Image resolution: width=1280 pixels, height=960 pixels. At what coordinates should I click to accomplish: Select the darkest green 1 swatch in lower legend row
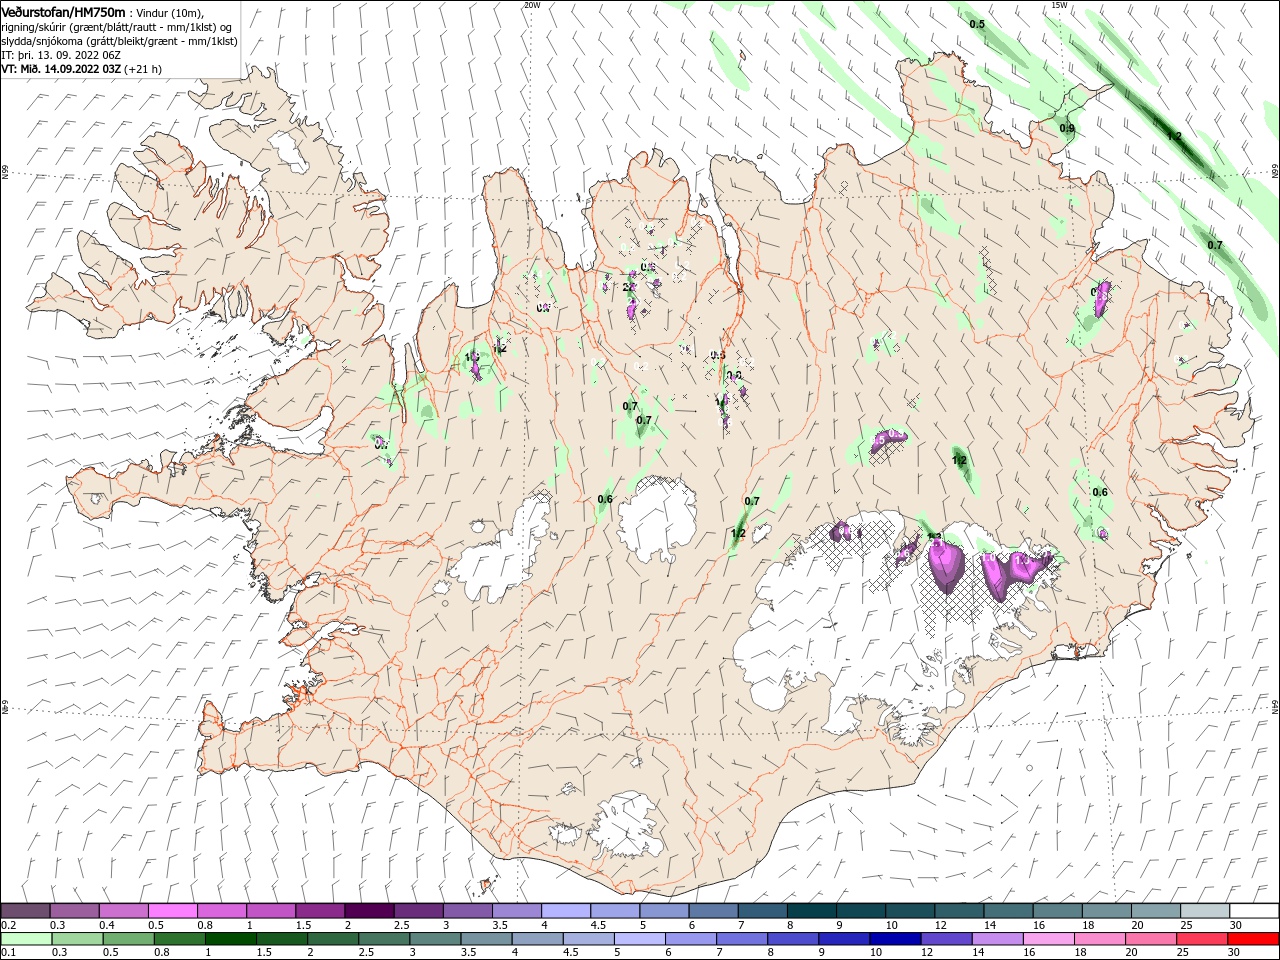(x=230, y=939)
